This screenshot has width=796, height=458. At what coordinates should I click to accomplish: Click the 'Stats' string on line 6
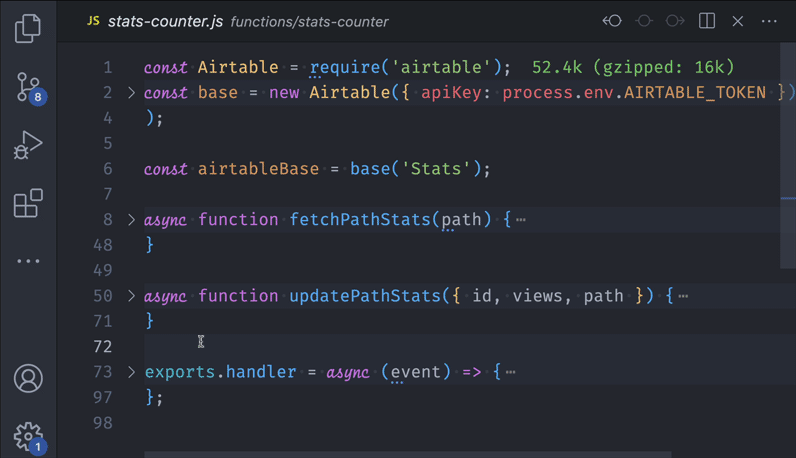436,169
